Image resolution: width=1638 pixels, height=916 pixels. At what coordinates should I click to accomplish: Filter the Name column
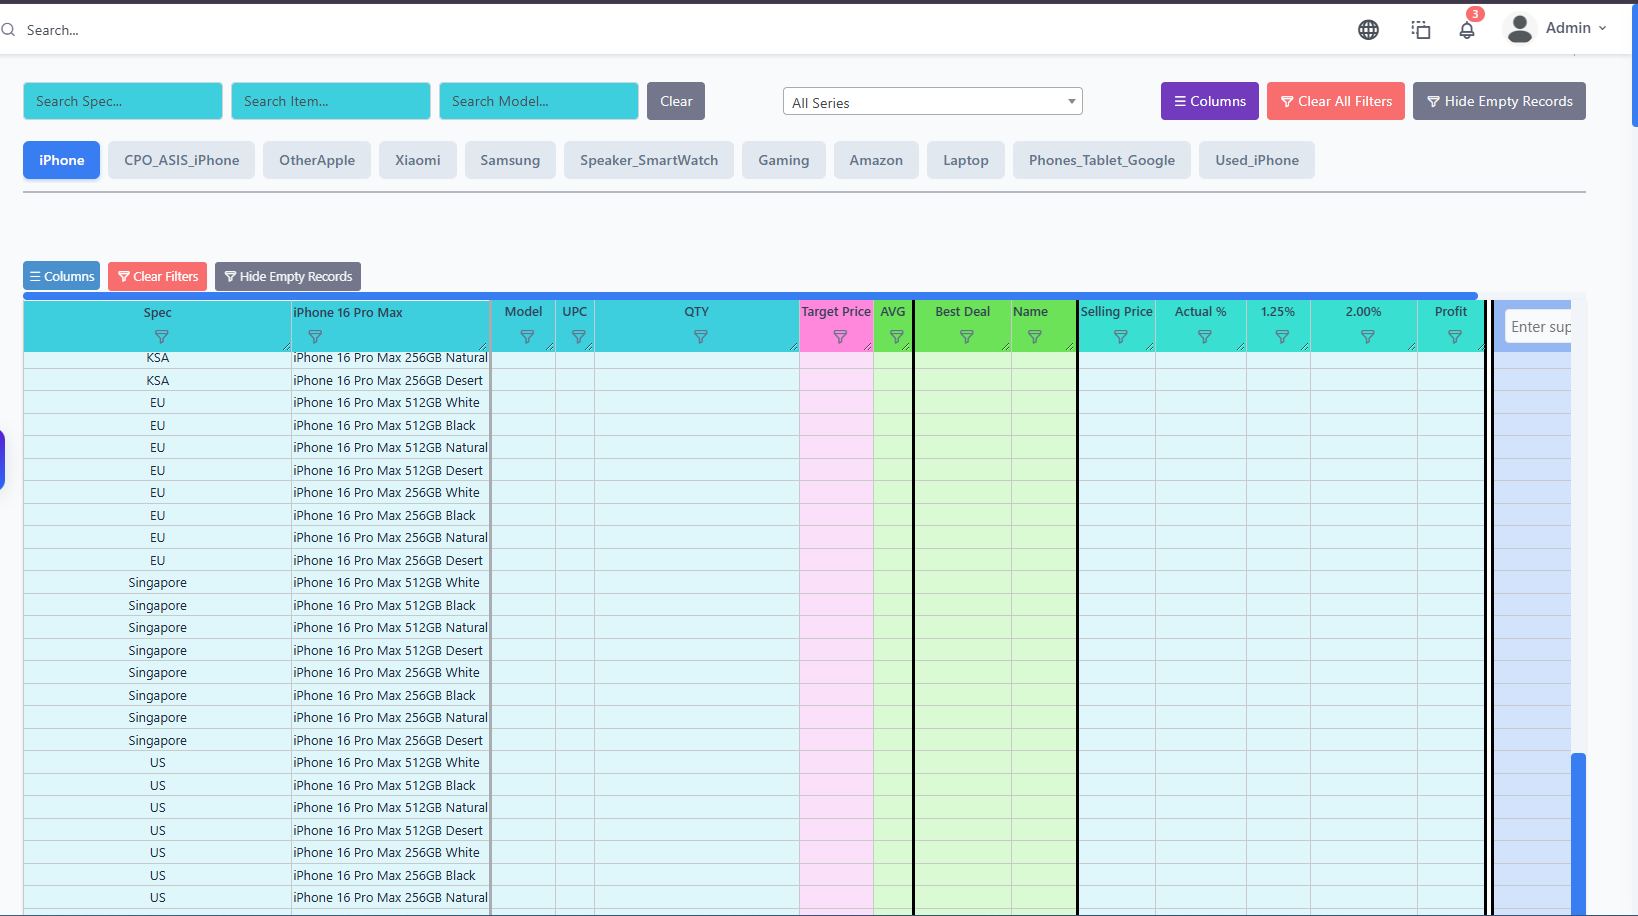click(1034, 337)
